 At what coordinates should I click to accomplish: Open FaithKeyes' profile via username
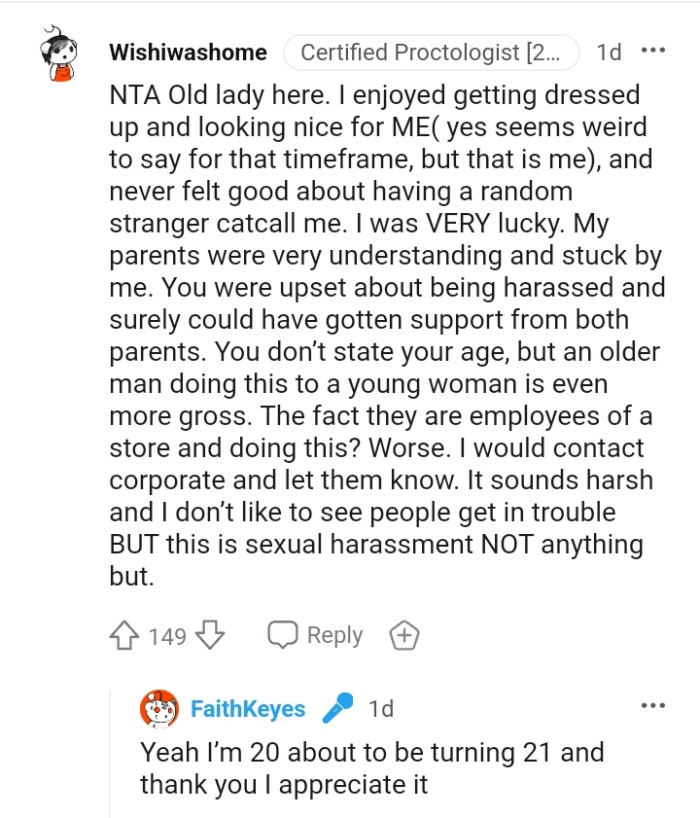[x=250, y=706]
